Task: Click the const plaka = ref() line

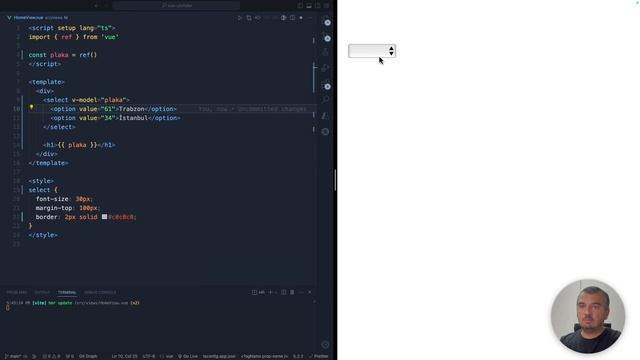Action: [x=63, y=55]
